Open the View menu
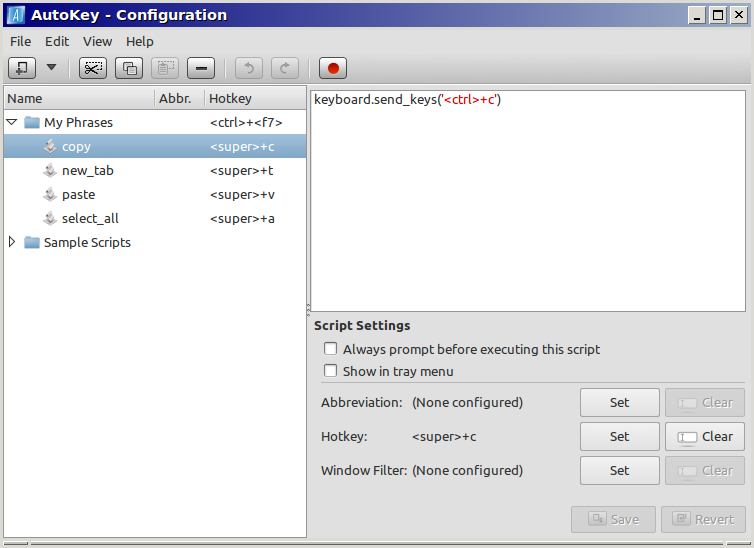The height and width of the screenshot is (548, 754). (x=97, y=42)
